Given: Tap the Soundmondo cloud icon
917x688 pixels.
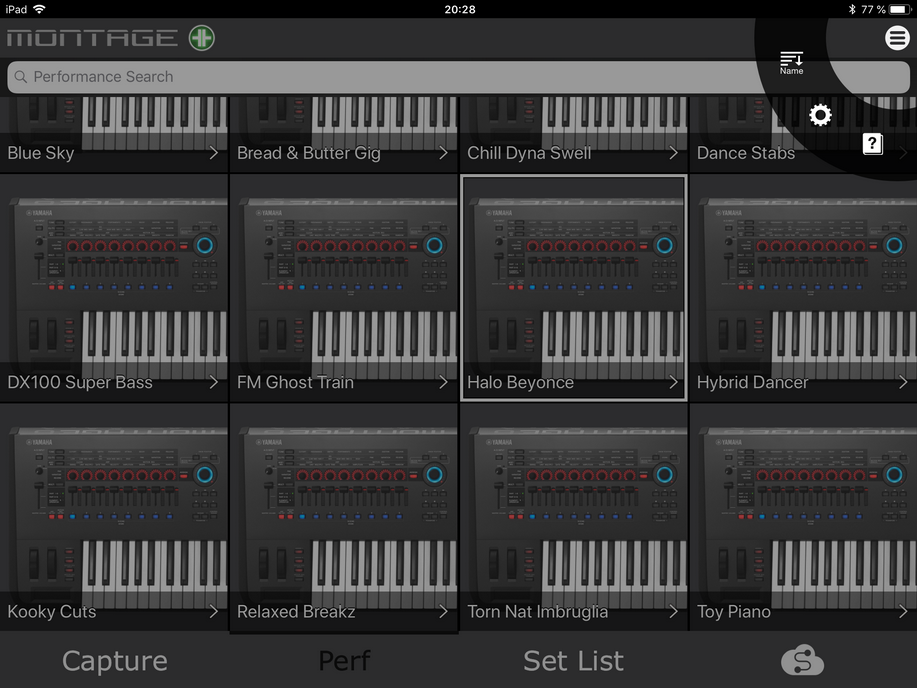Looking at the screenshot, I should 802,660.
